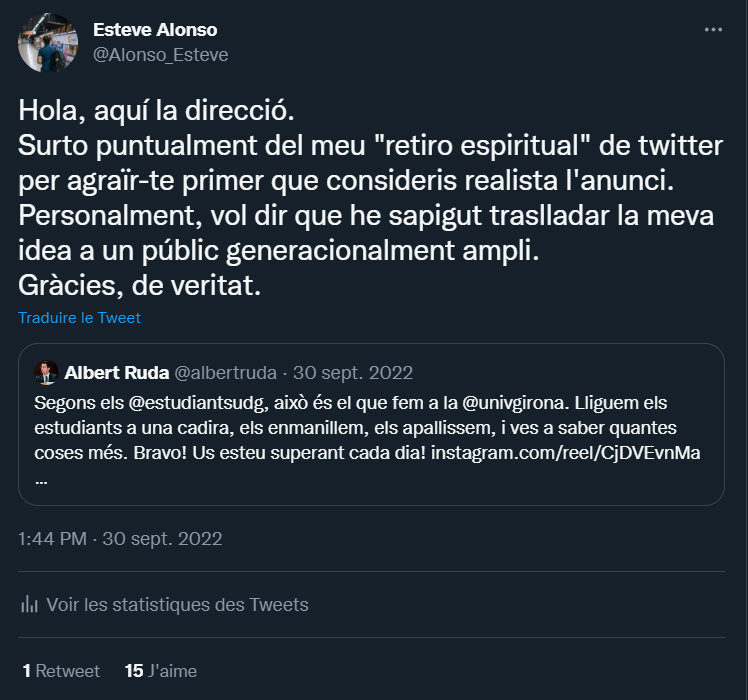Click the @Alonso_Esteve handle

tap(160, 55)
